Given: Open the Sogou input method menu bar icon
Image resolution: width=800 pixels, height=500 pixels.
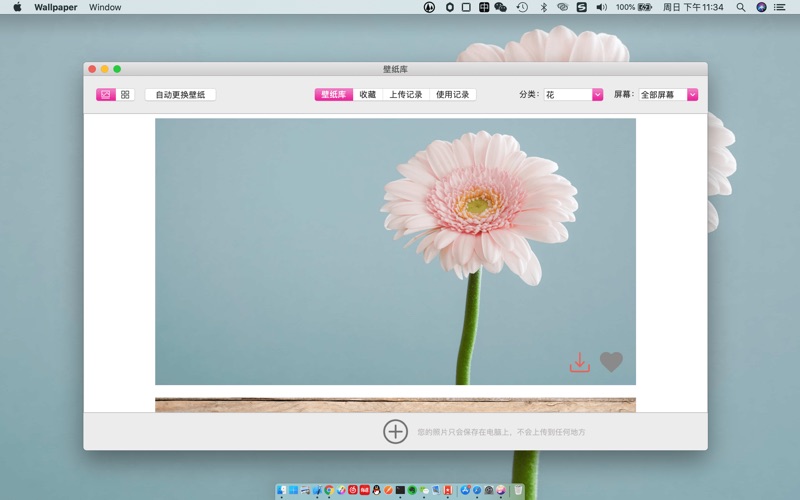Looking at the screenshot, I should point(582,7).
